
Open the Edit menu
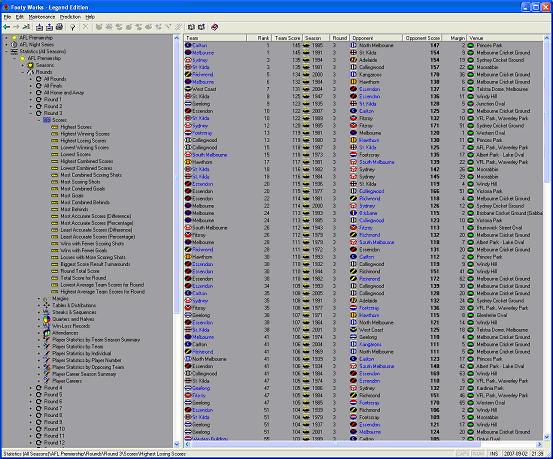[x=19, y=17]
